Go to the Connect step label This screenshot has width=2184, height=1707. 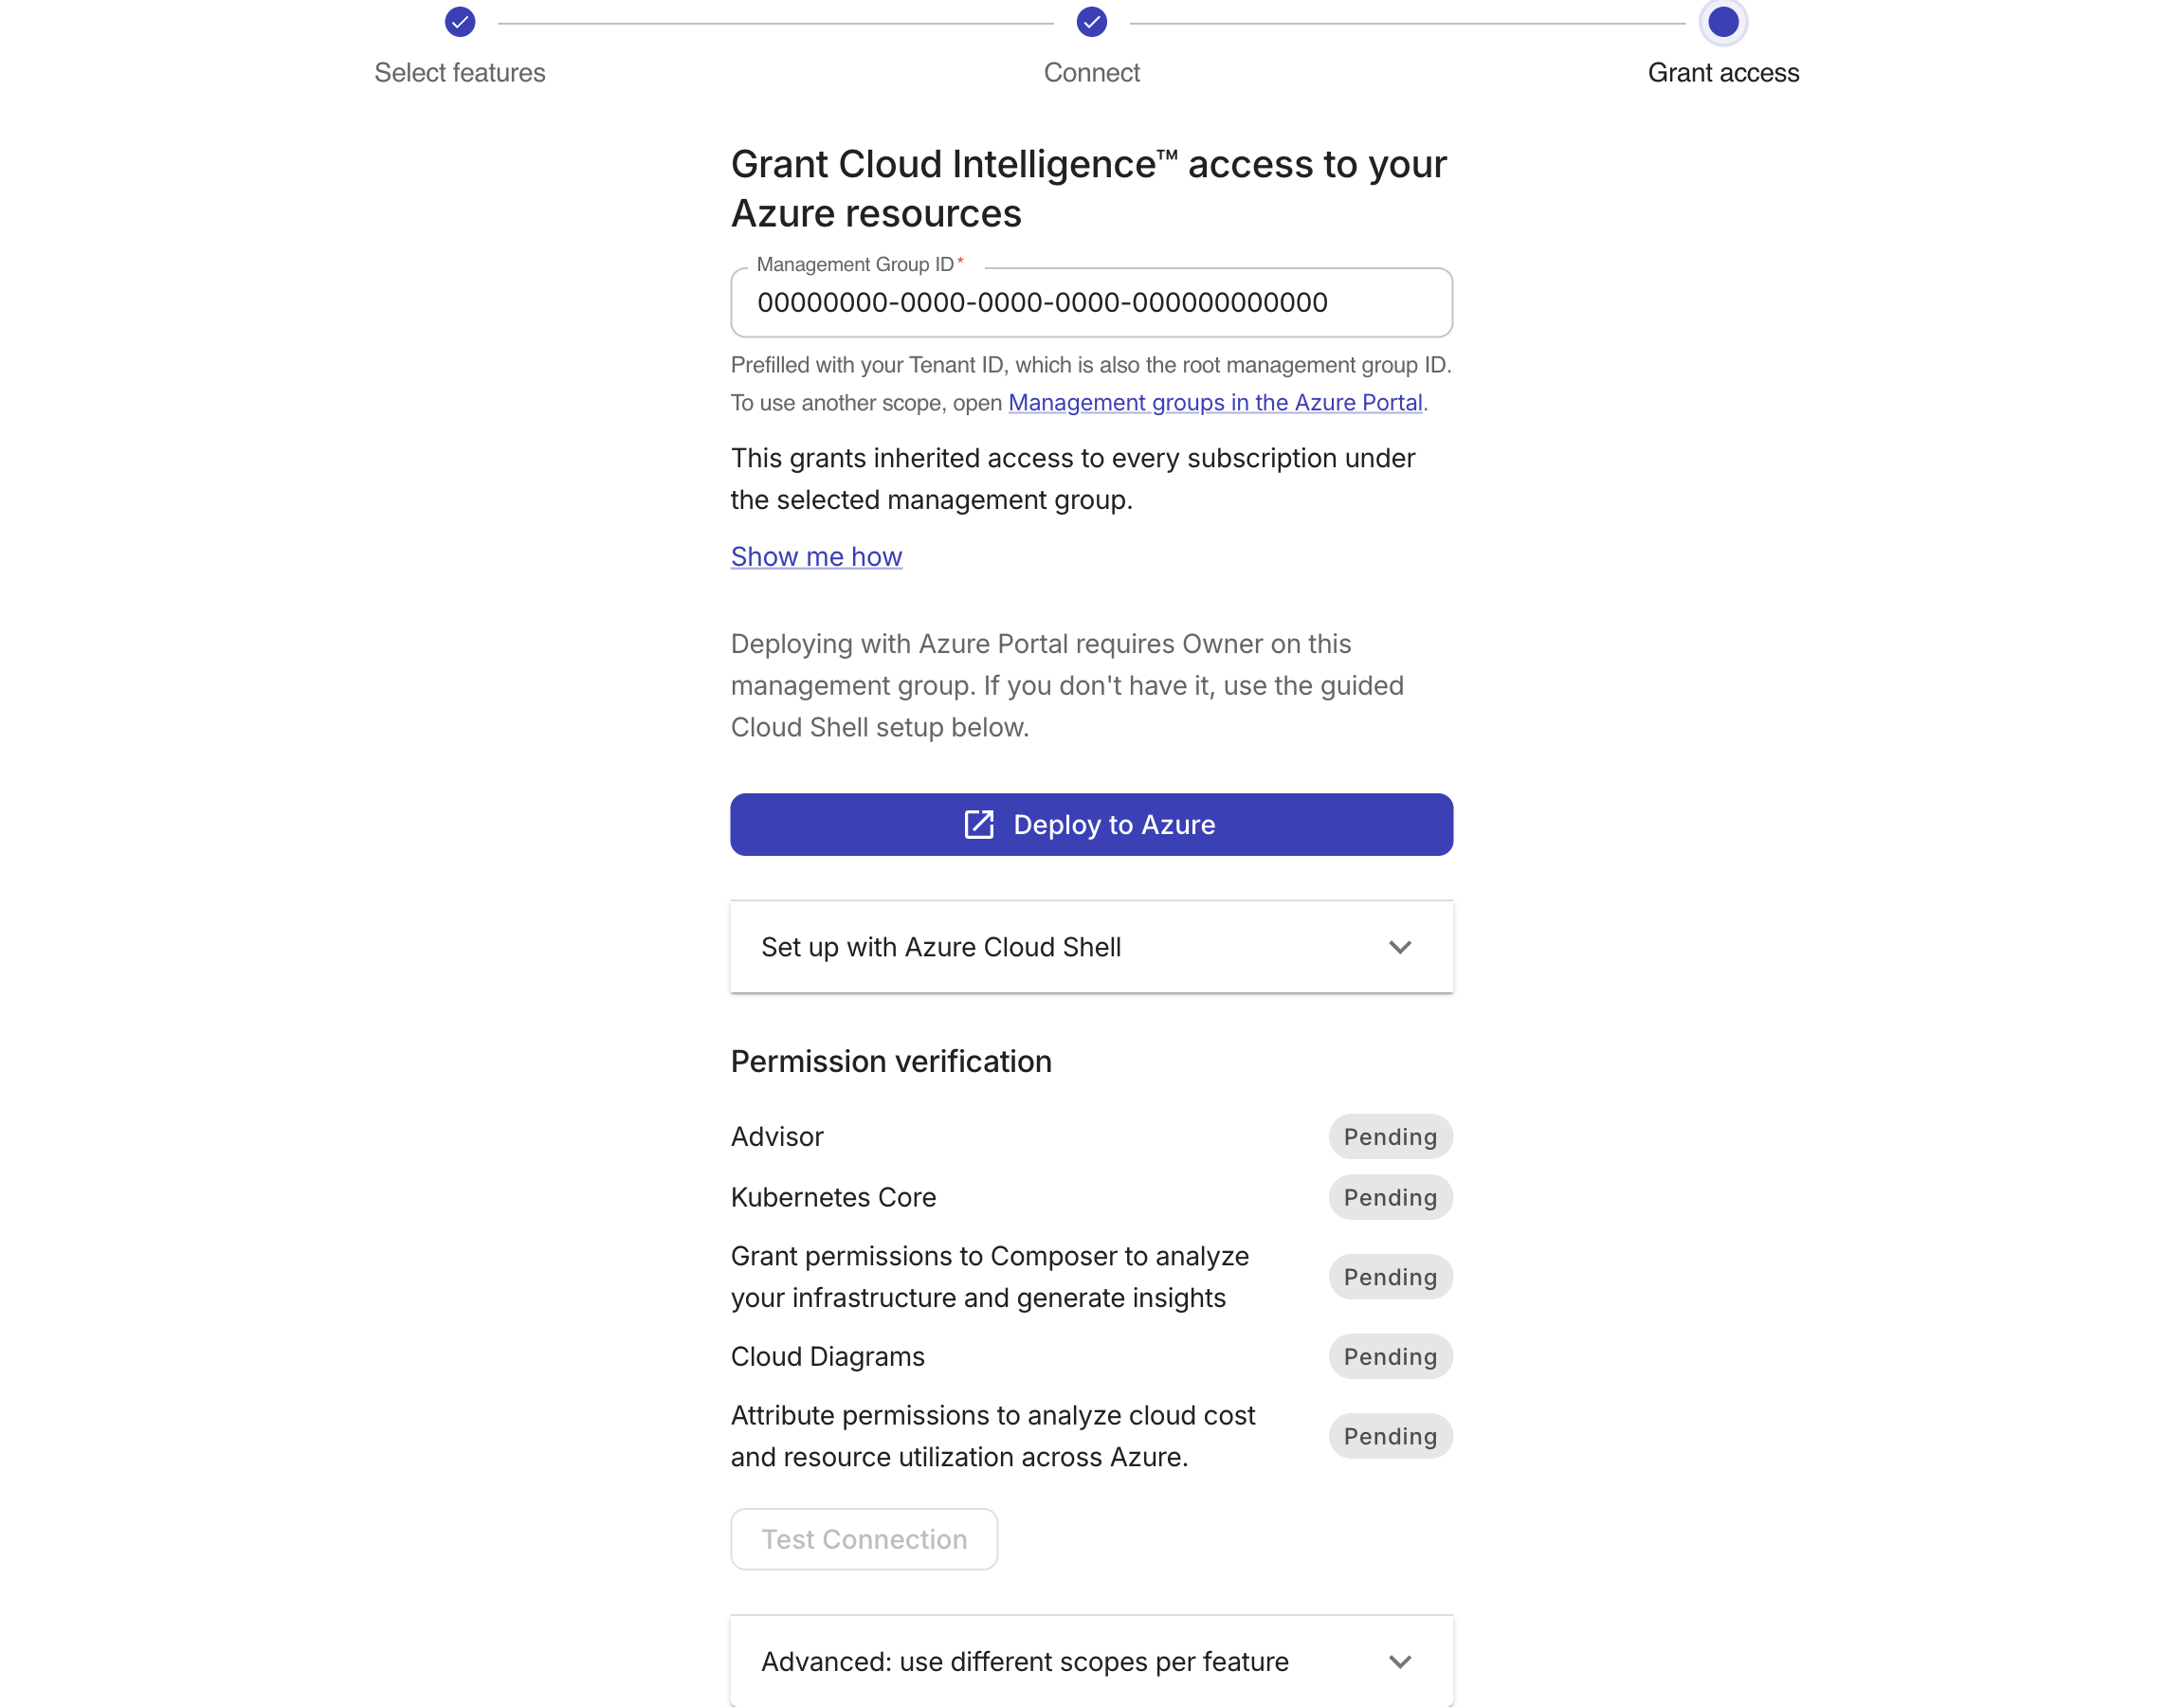(1091, 73)
